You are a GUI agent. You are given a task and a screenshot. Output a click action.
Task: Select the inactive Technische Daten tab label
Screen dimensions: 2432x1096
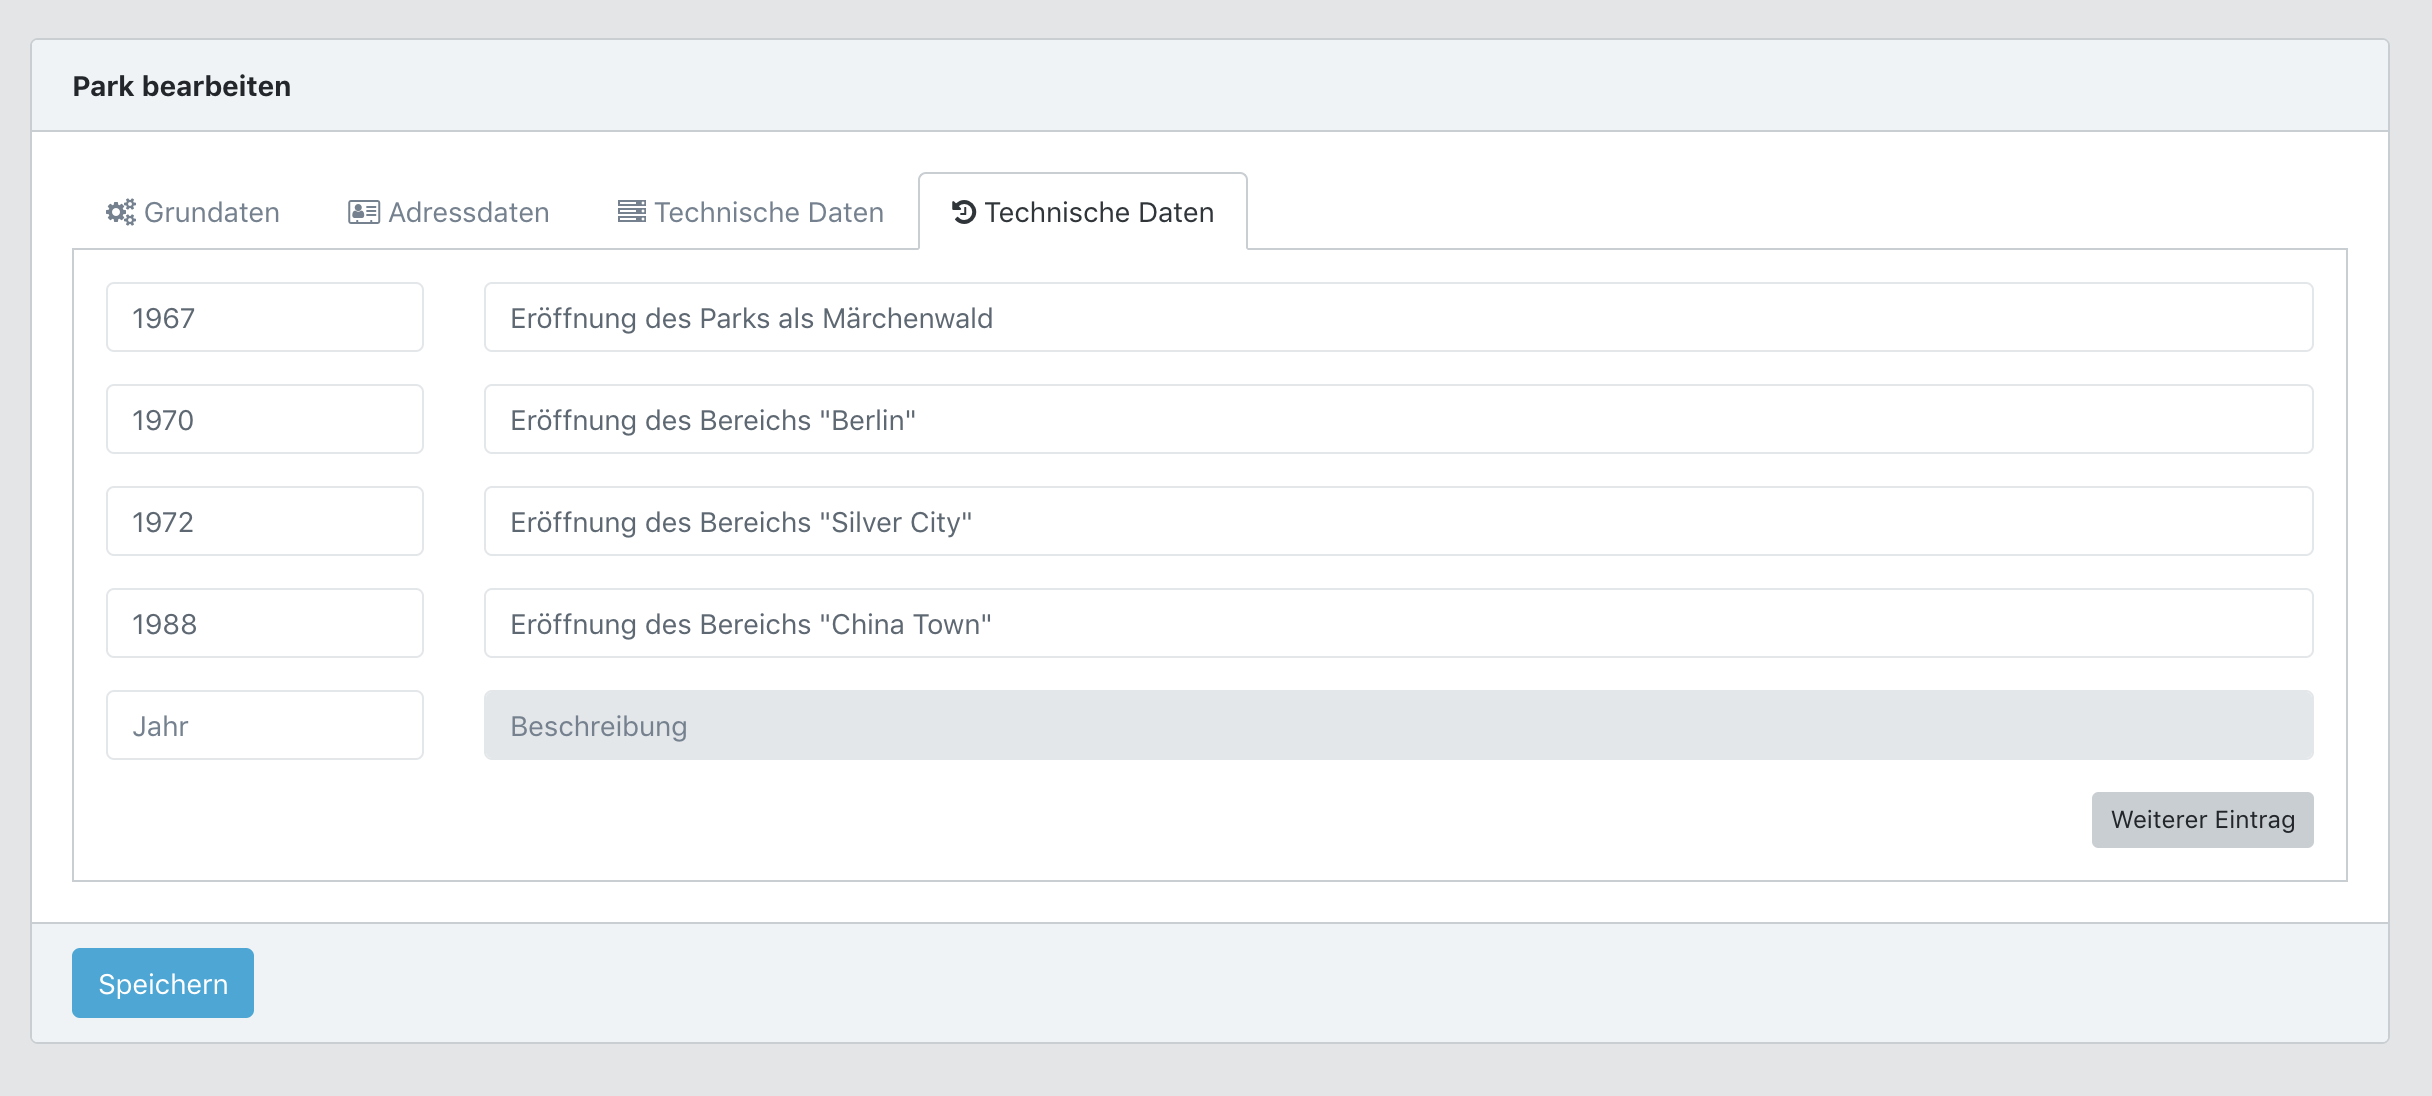pos(768,212)
